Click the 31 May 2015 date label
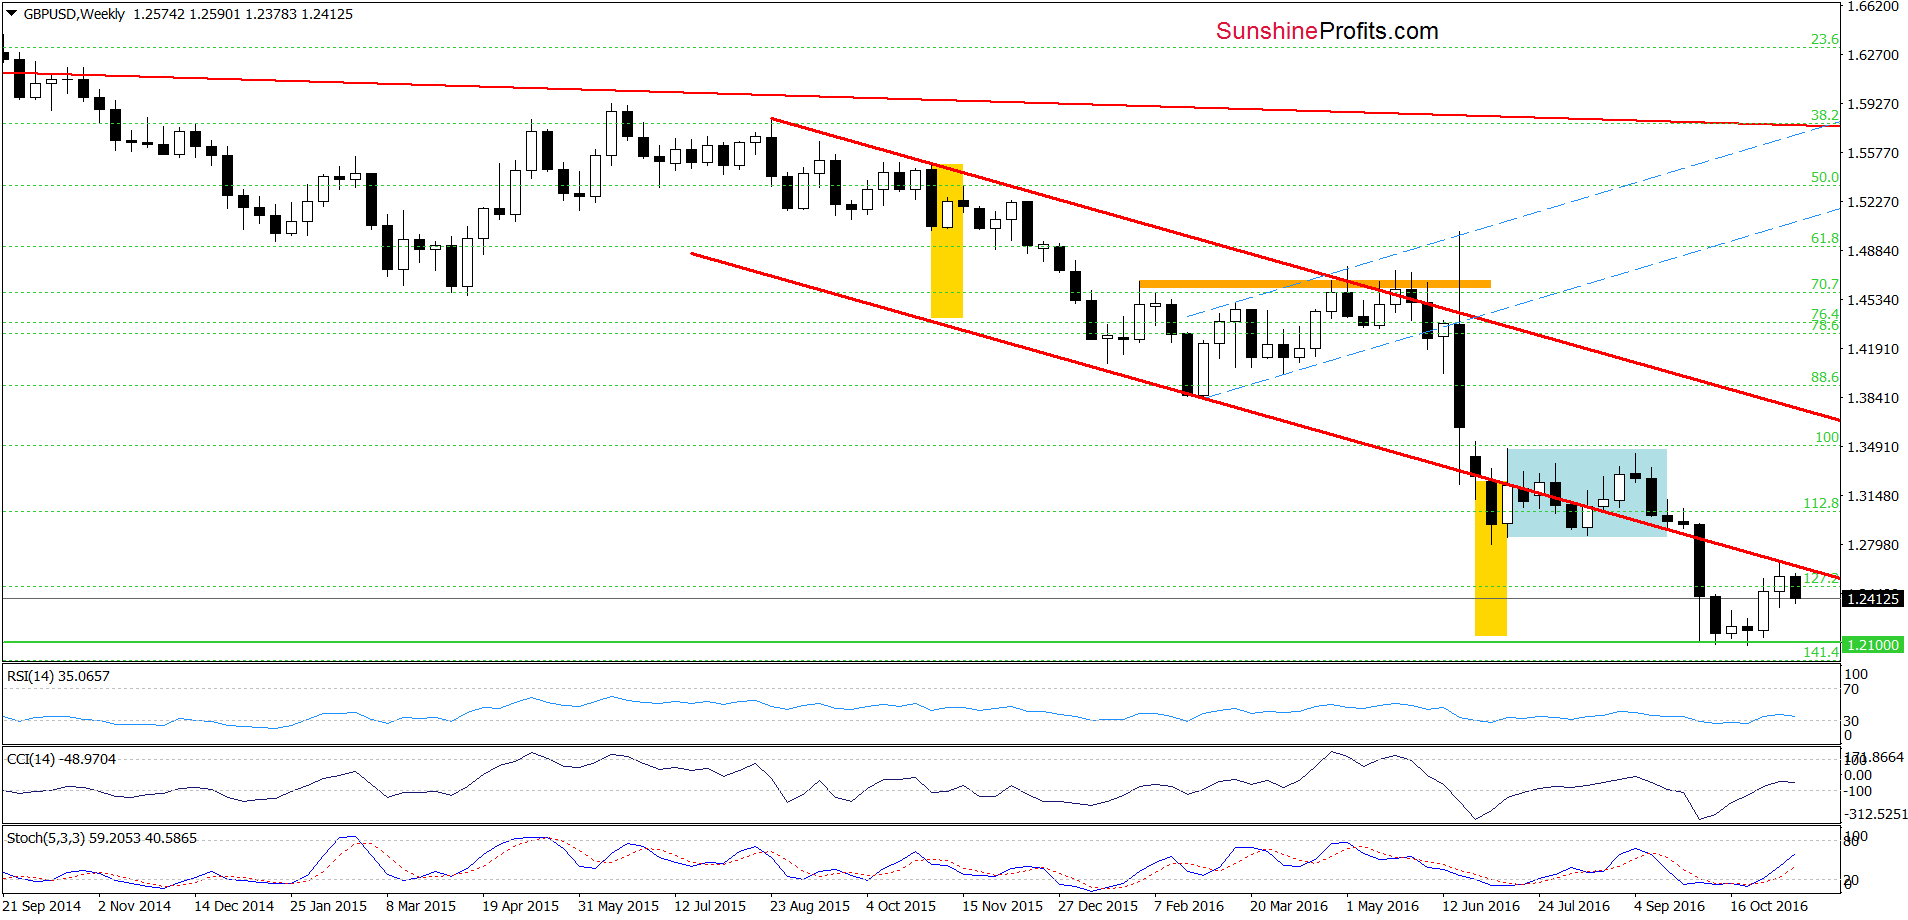The image size is (1908, 920). coord(618,906)
